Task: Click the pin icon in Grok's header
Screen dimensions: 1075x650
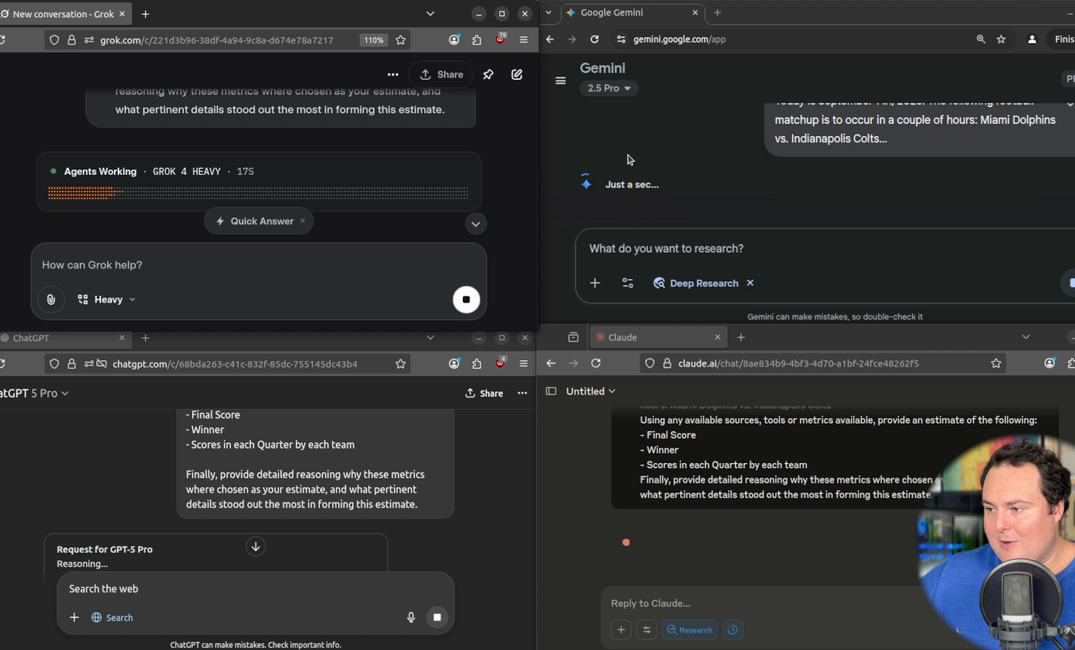Action: pyautogui.click(x=488, y=75)
